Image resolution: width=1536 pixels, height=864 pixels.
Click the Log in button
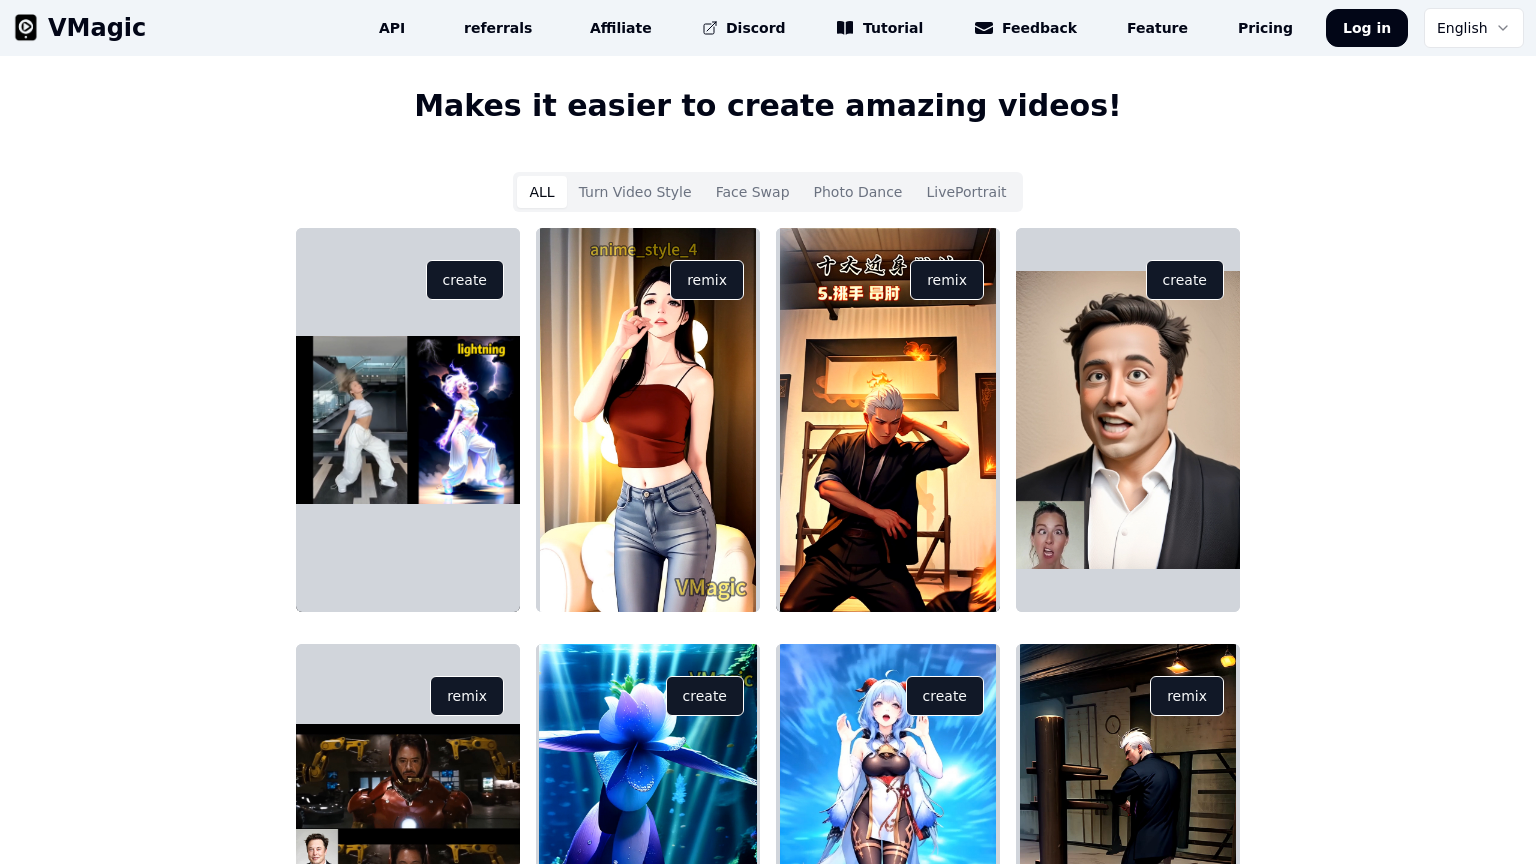pos(1366,28)
